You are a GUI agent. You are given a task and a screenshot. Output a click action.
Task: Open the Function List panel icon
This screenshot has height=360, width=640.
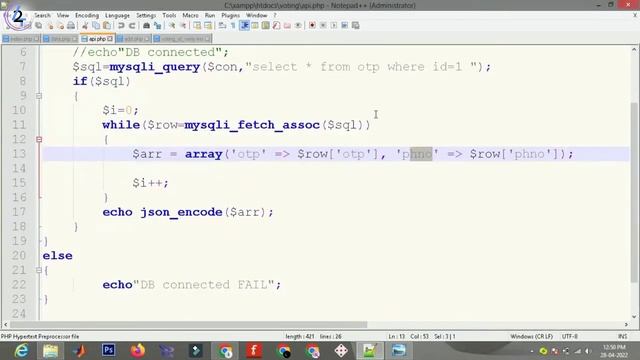click(x=276, y=26)
